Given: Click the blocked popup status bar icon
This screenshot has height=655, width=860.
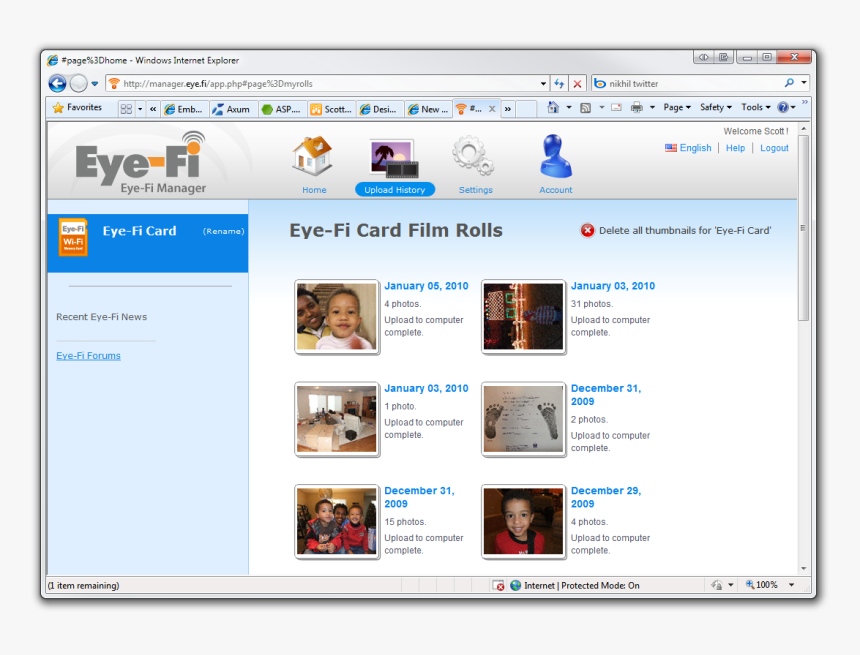Looking at the screenshot, I should click(498, 585).
